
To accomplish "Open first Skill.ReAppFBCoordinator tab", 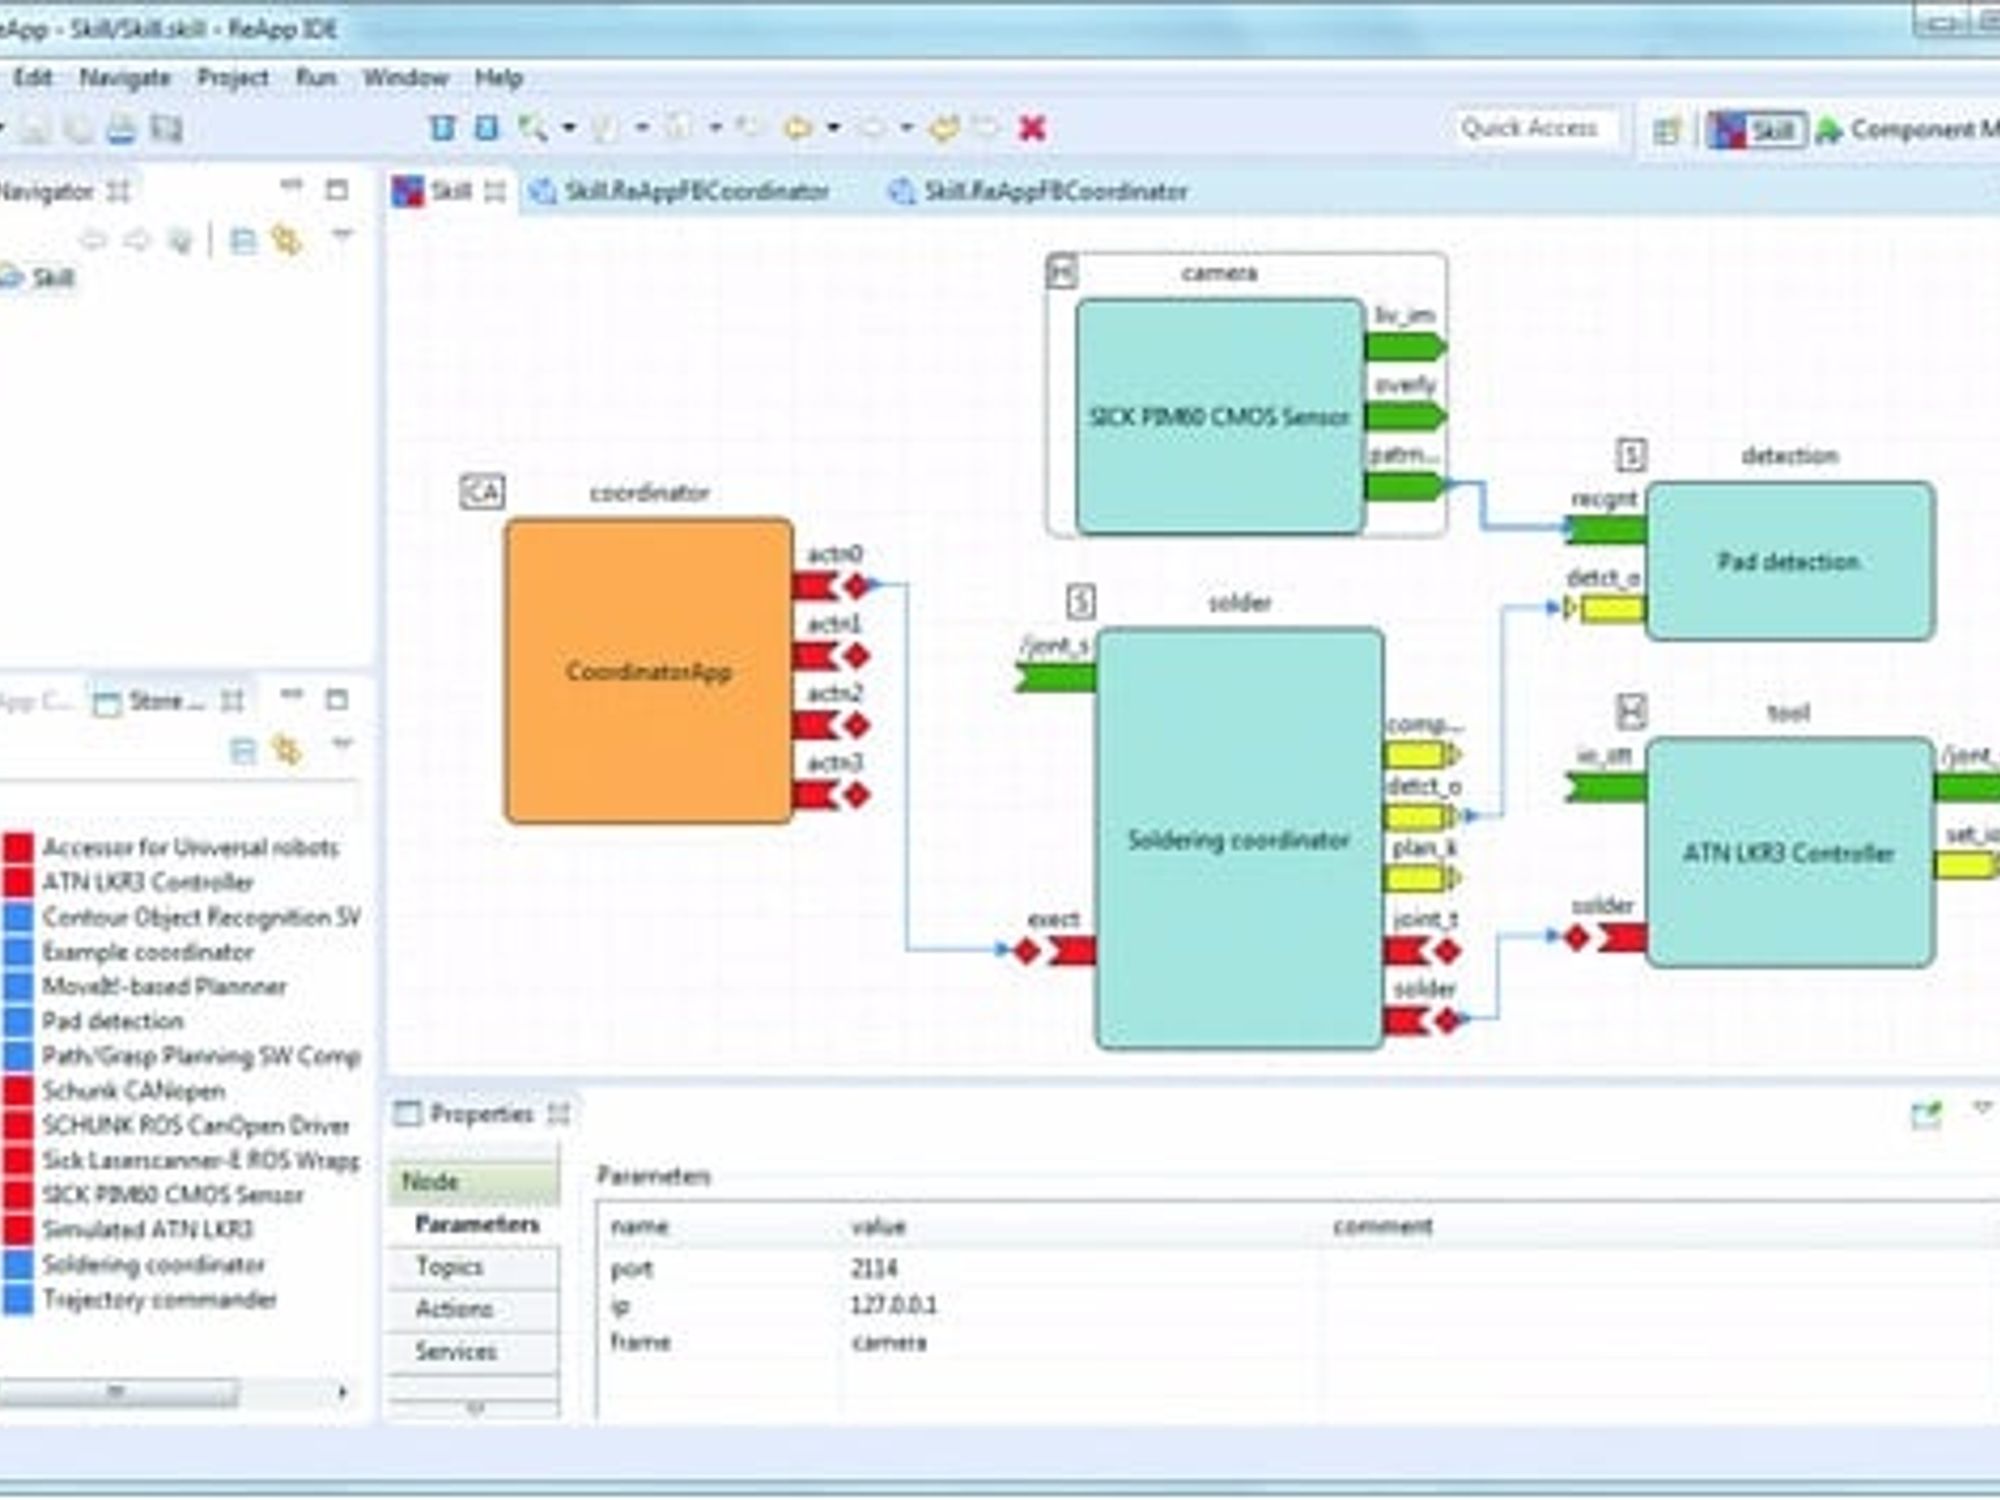I will tap(680, 191).
